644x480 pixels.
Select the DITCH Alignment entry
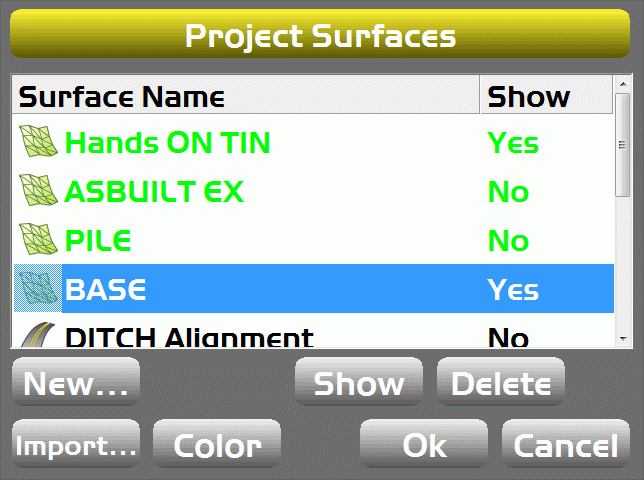189,338
